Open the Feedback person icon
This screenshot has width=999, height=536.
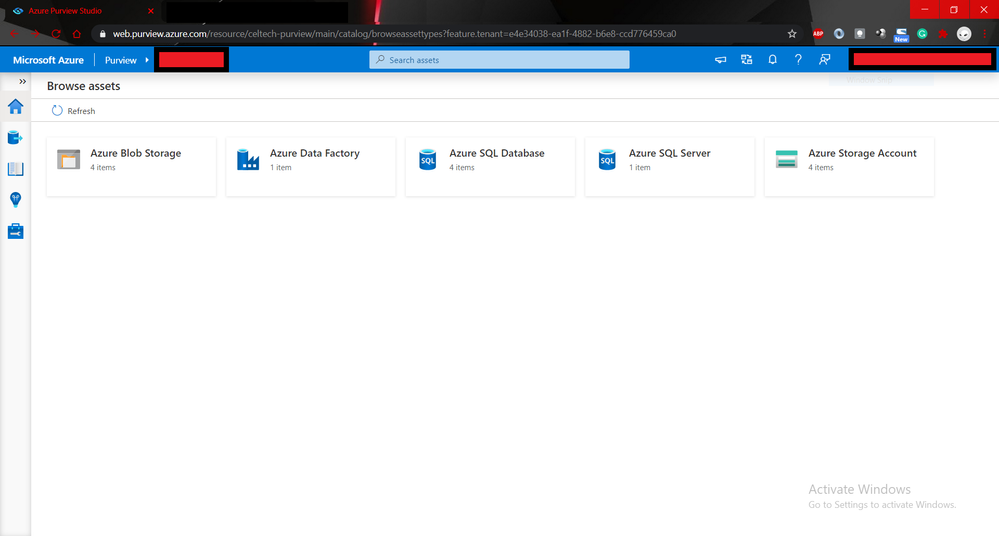(824, 60)
